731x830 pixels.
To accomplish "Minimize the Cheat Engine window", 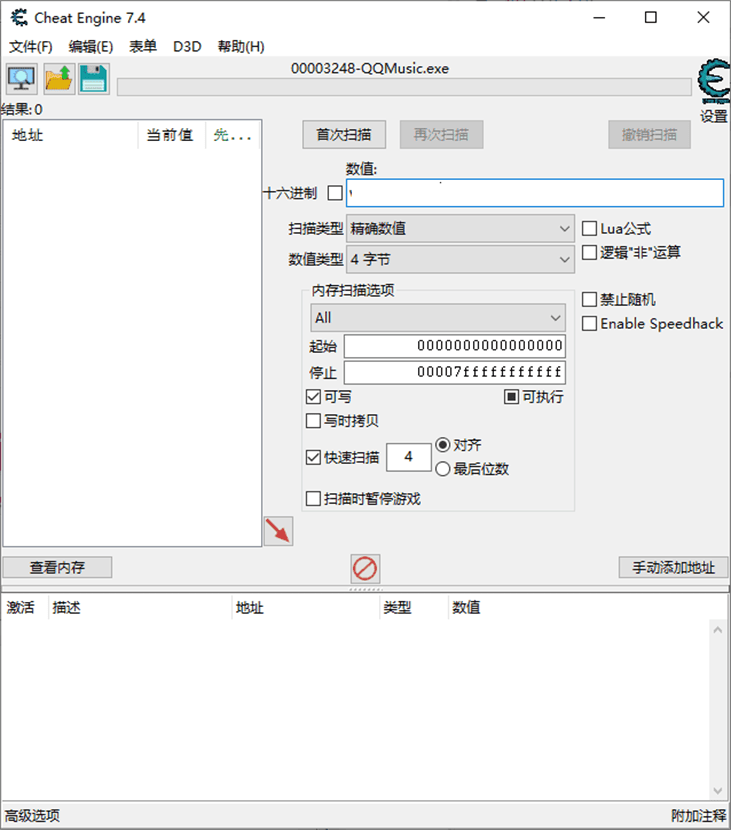I will (x=599, y=18).
